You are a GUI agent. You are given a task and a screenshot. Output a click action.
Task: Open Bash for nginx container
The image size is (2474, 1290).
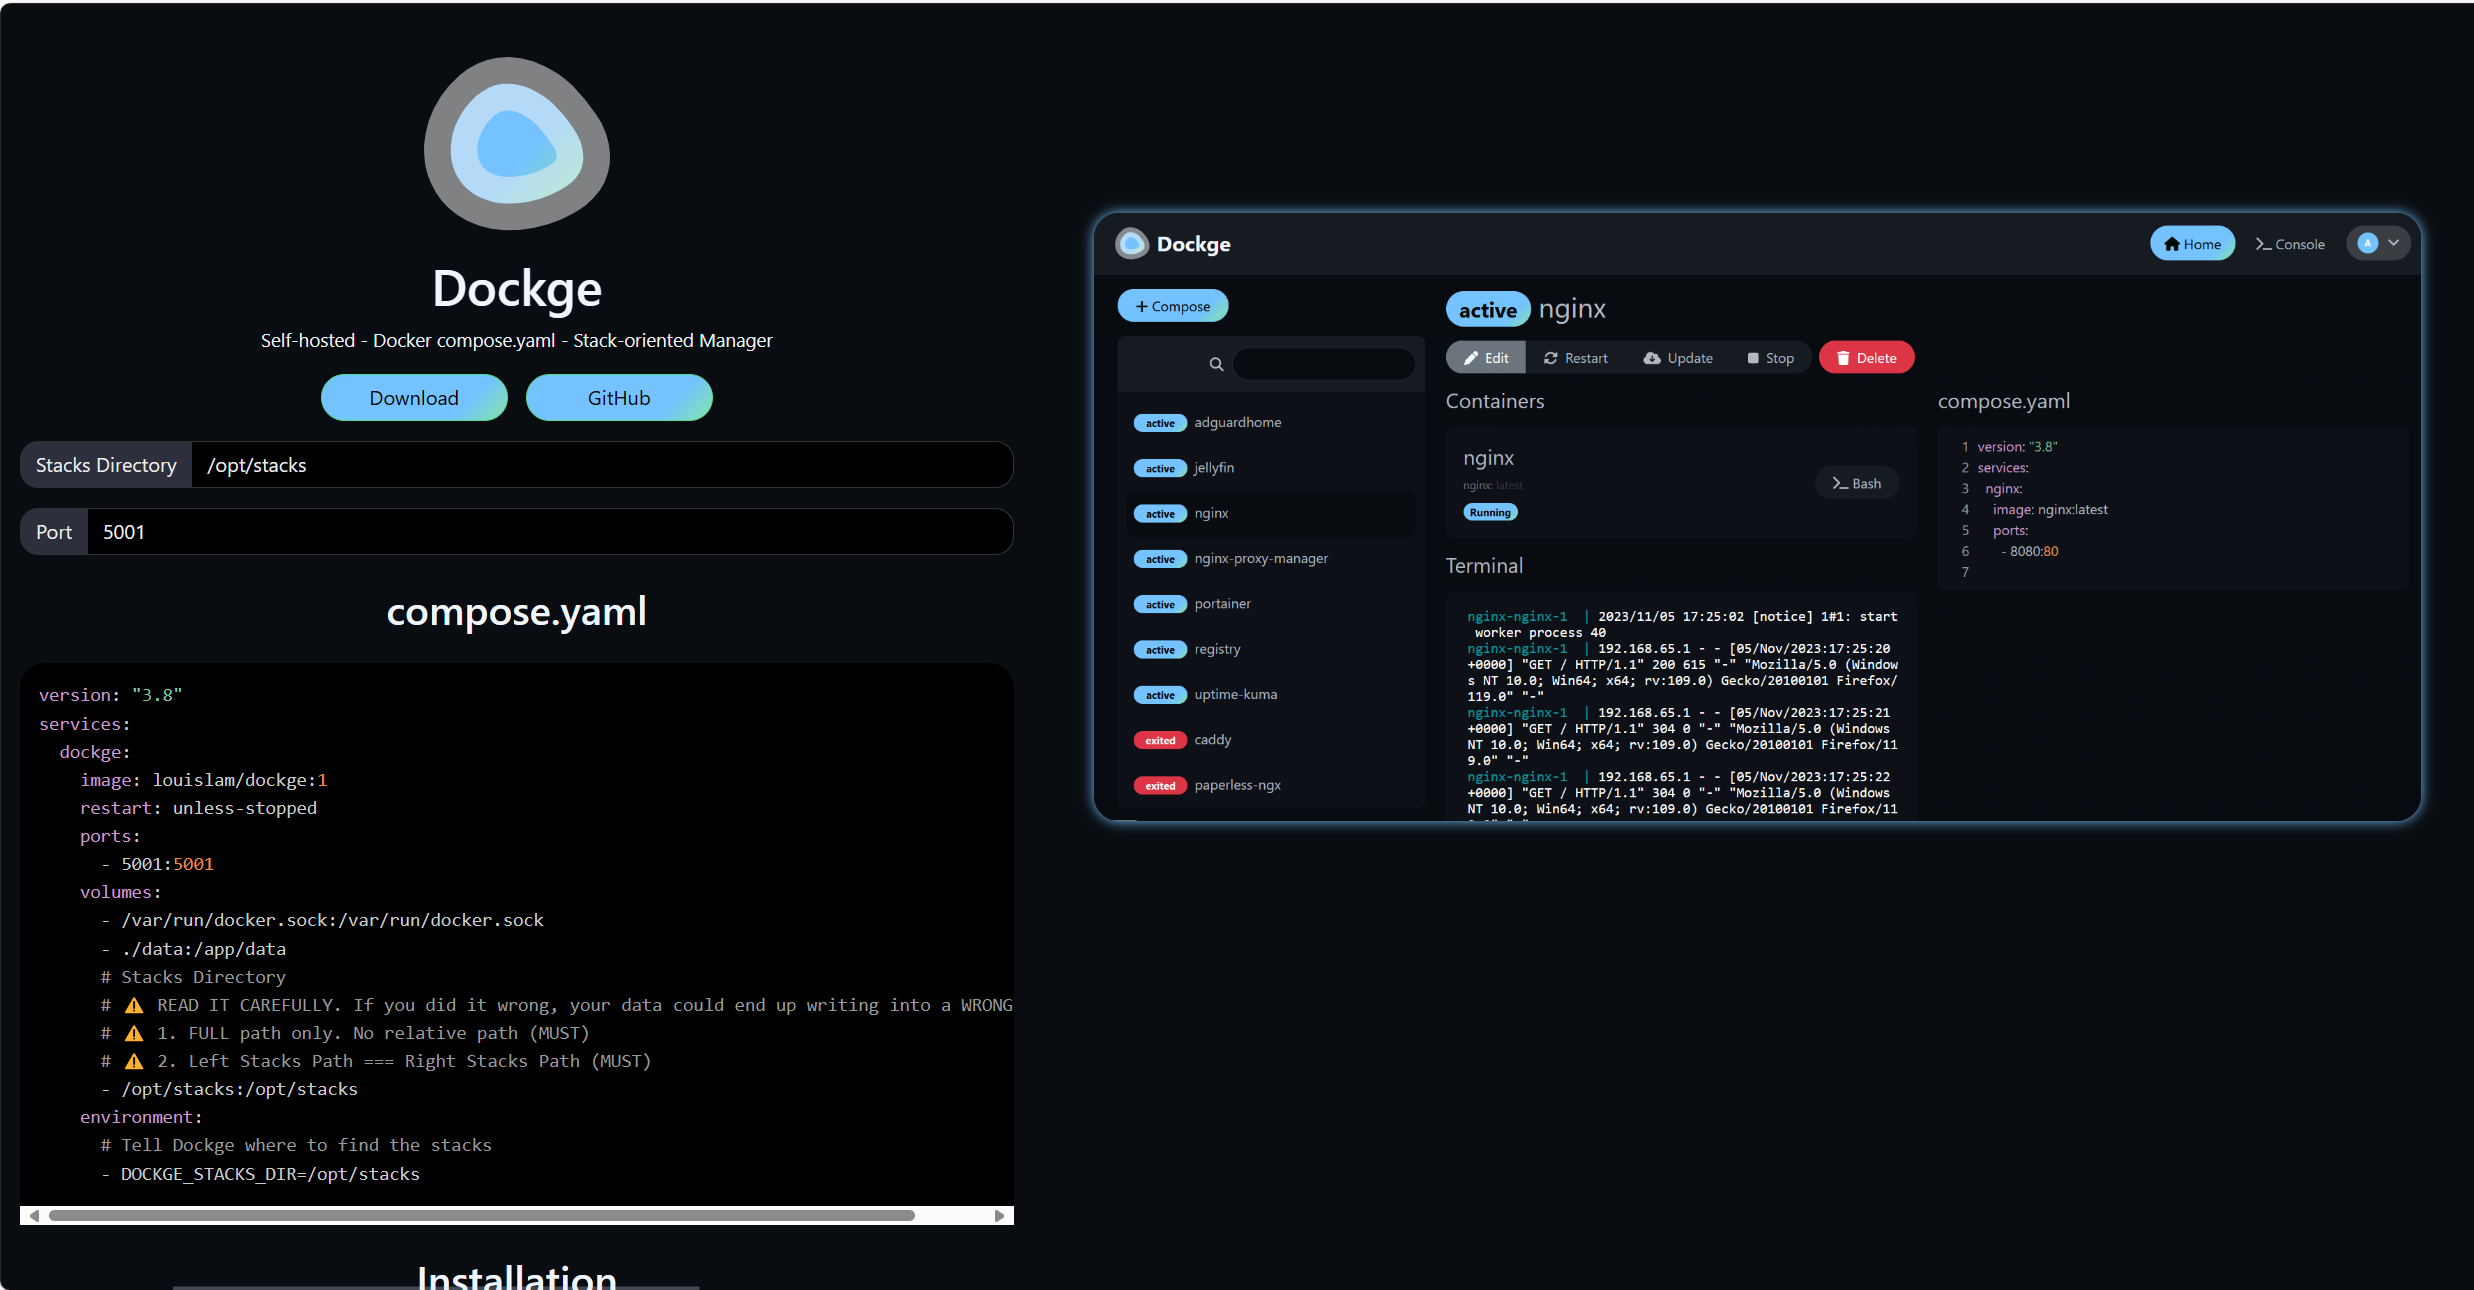[1856, 483]
